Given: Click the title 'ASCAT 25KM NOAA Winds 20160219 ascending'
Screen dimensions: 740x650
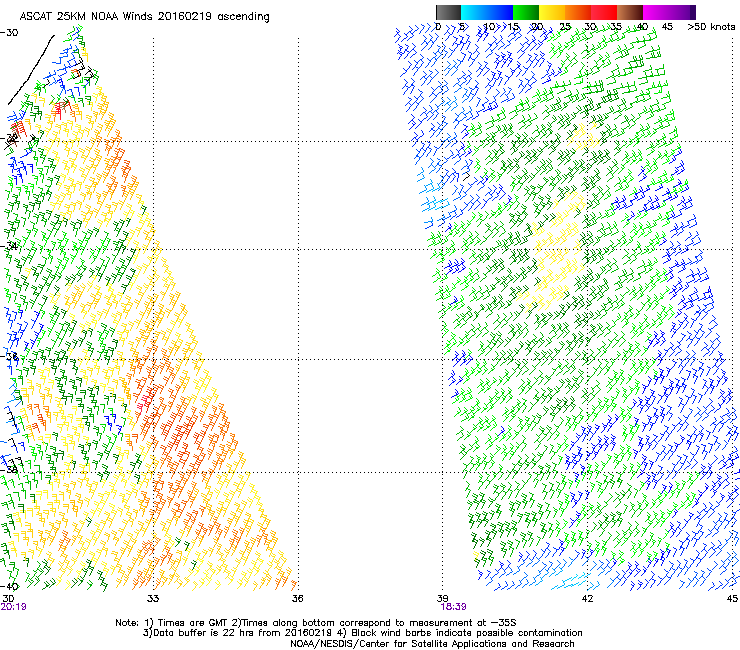Looking at the screenshot, I should [x=144, y=17].
